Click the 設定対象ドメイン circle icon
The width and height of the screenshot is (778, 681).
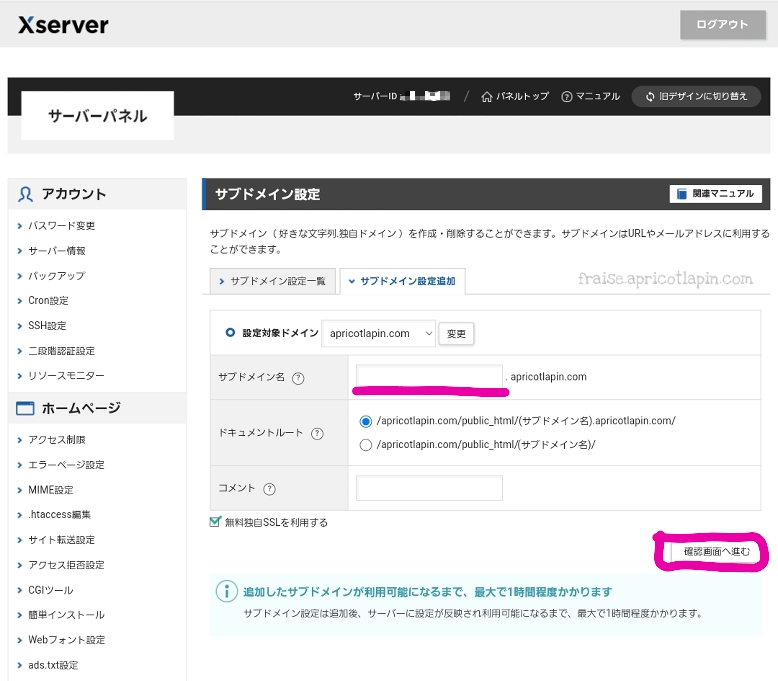click(230, 333)
